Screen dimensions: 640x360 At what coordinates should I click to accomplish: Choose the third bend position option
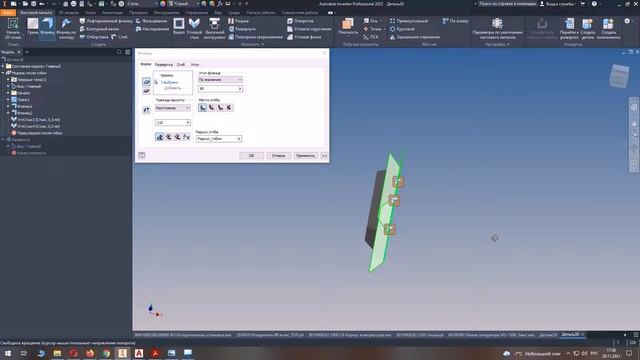click(220, 107)
